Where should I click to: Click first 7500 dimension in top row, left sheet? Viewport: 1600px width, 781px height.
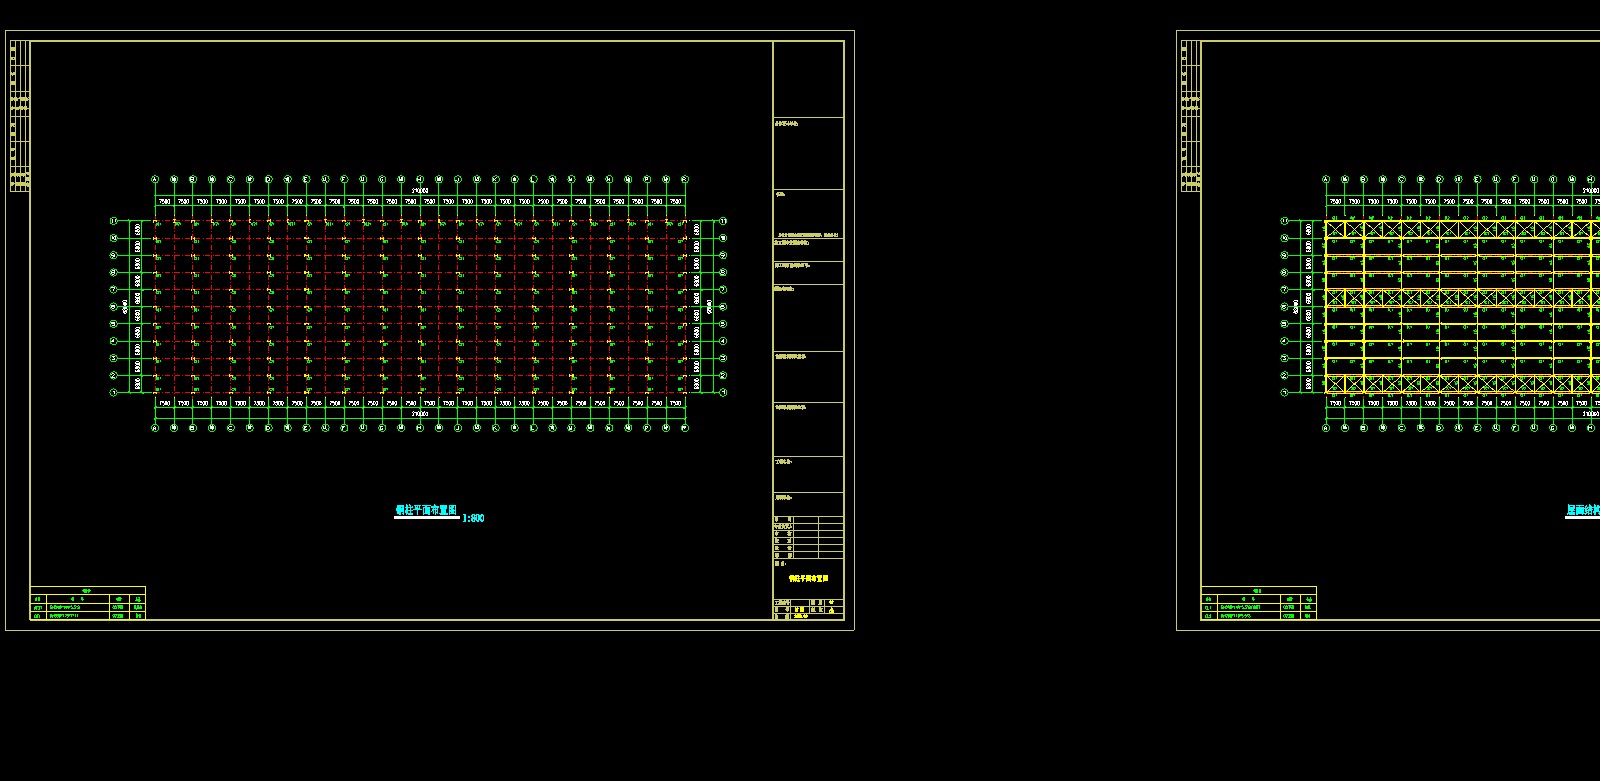(x=164, y=202)
